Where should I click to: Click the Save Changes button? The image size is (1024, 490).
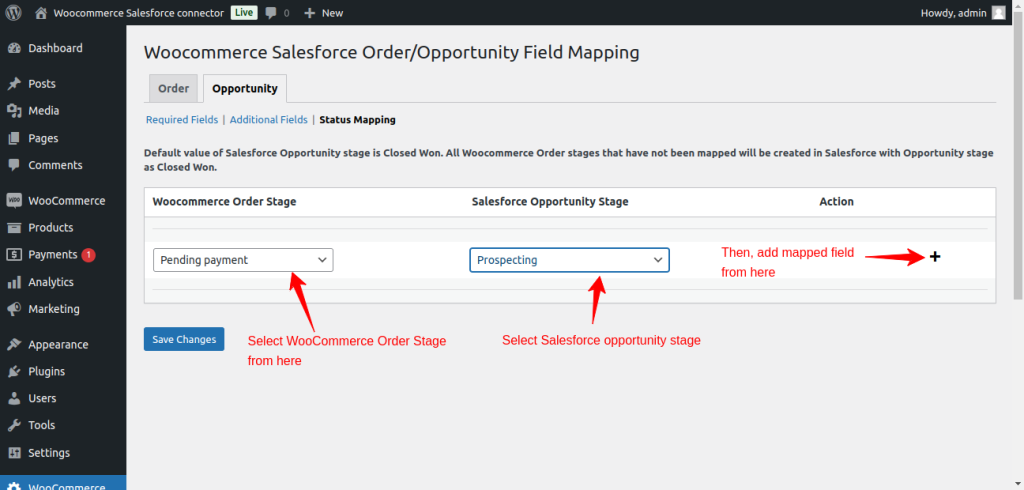[184, 339]
